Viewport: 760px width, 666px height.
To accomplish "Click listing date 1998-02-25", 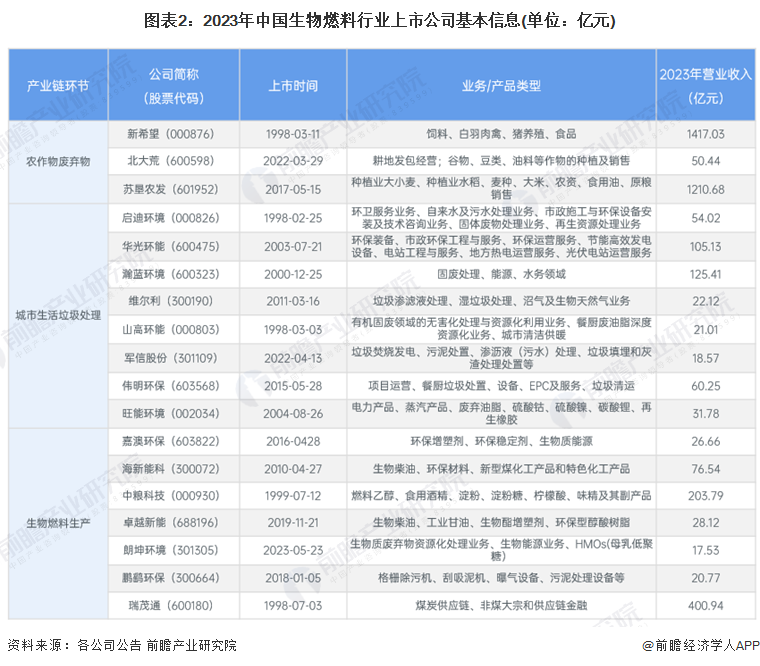I will 293,218.
